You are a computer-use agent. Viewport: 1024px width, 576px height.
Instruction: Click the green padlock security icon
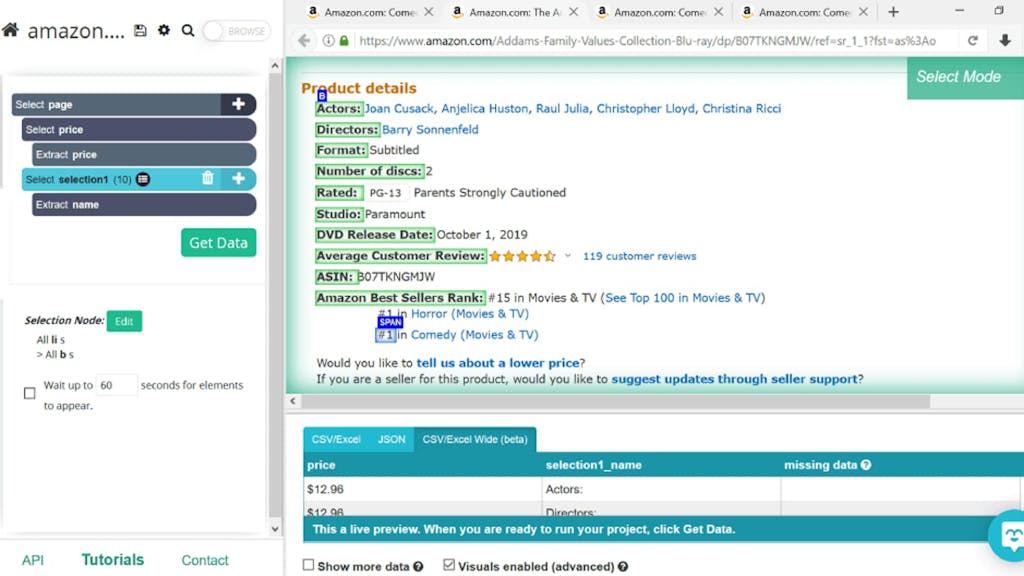(344, 40)
